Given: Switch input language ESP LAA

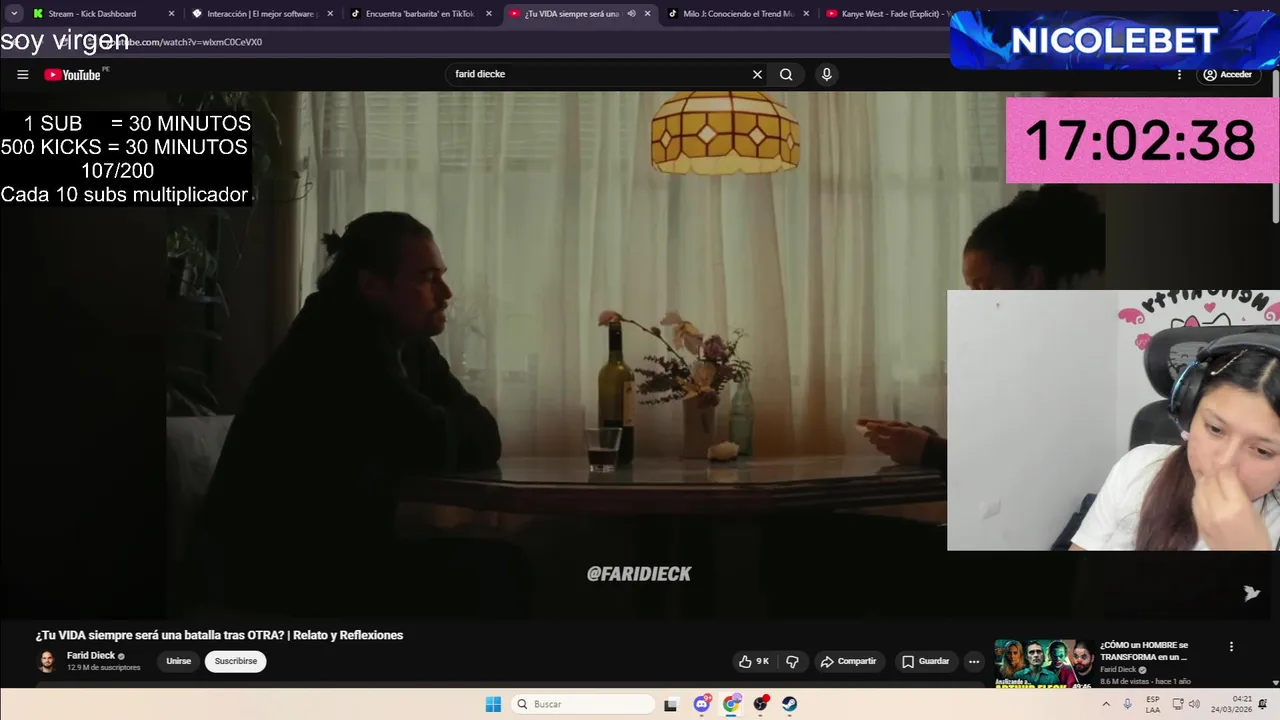Looking at the screenshot, I should click(x=1153, y=704).
